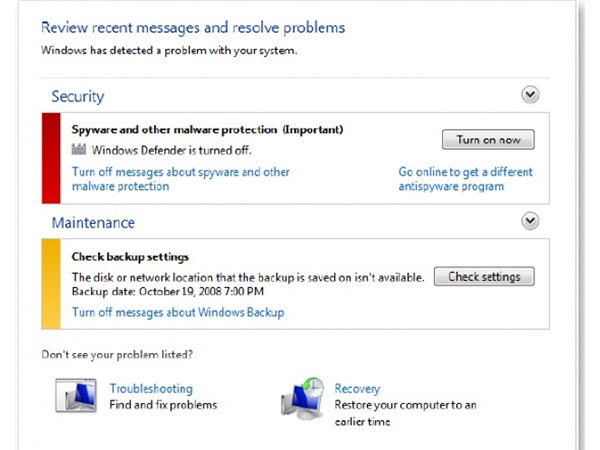
Task: Go online to get a different antispyware program
Action: tap(465, 179)
